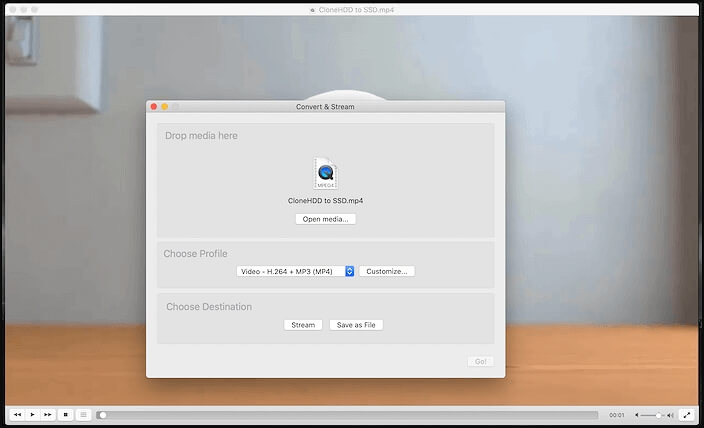Open the playlist view icon

pos(83,414)
